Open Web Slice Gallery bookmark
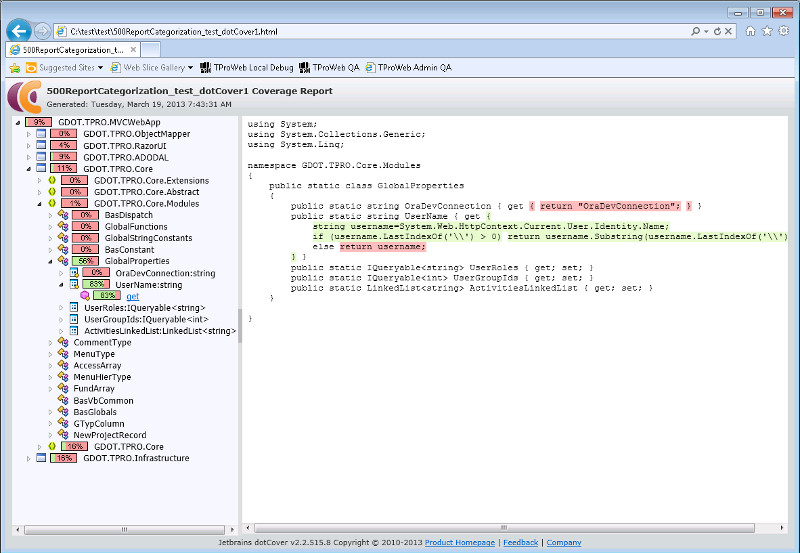Screen dimensions: 800x553 tap(152, 67)
